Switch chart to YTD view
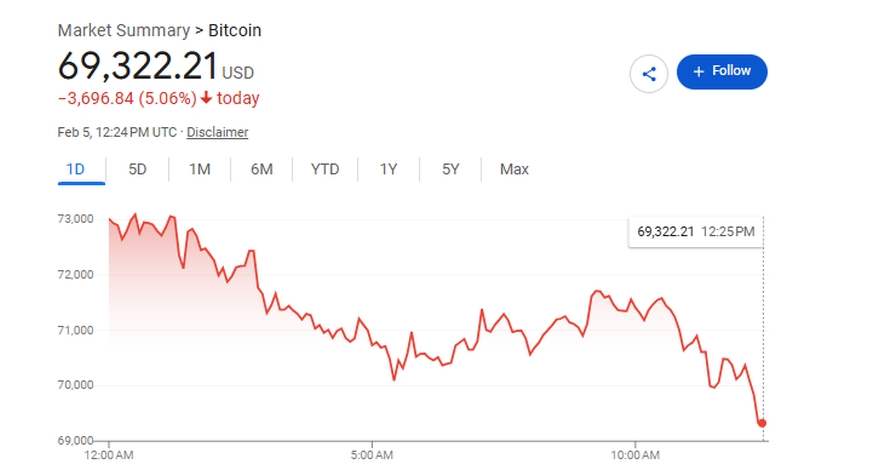This screenshot has height=476, width=885. pos(325,169)
